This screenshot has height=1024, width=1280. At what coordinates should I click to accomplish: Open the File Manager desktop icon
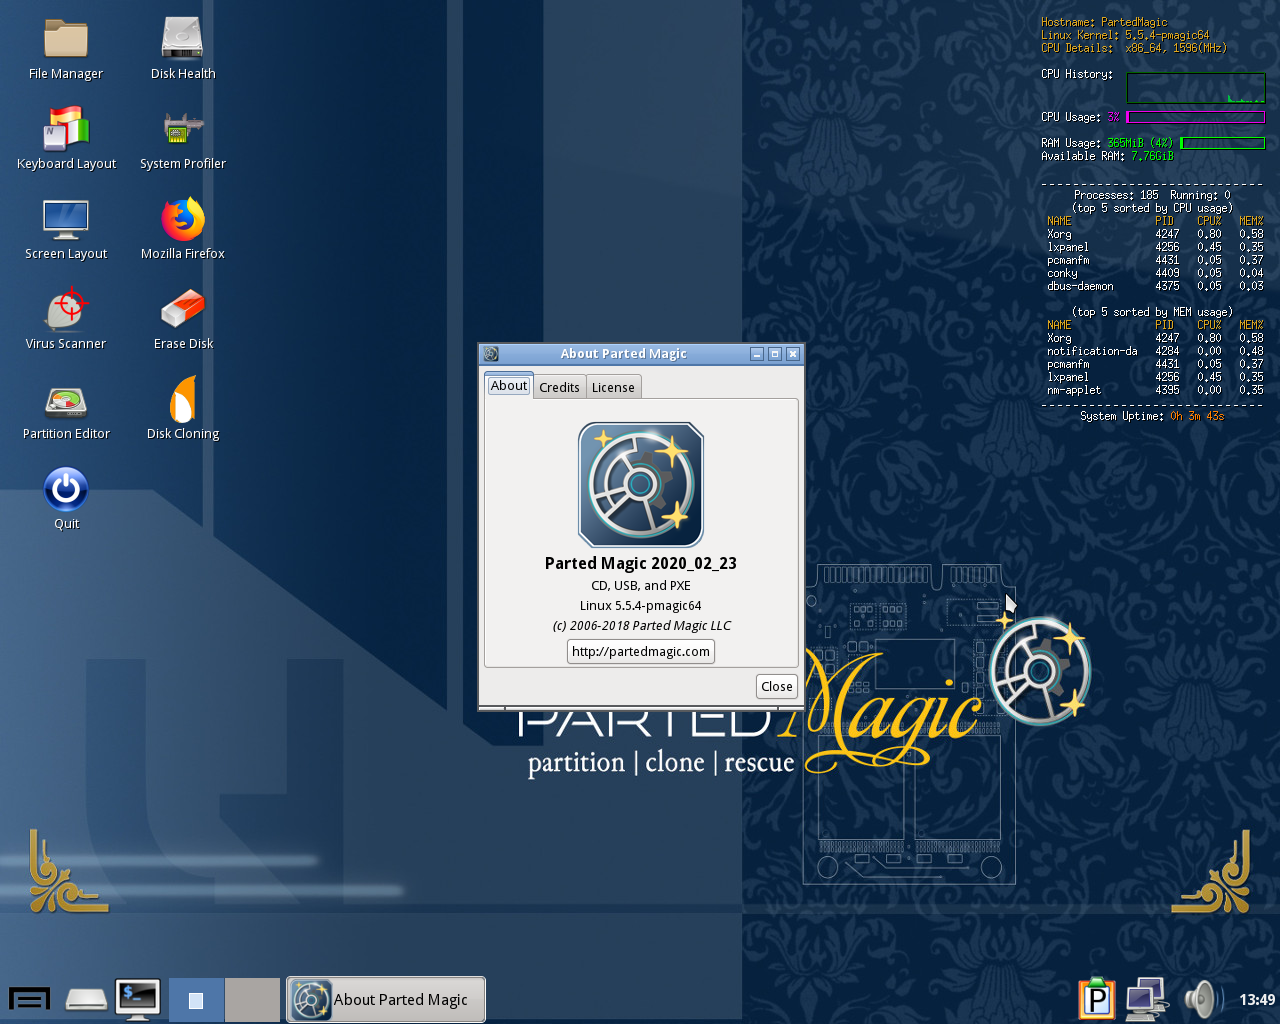coord(66,40)
